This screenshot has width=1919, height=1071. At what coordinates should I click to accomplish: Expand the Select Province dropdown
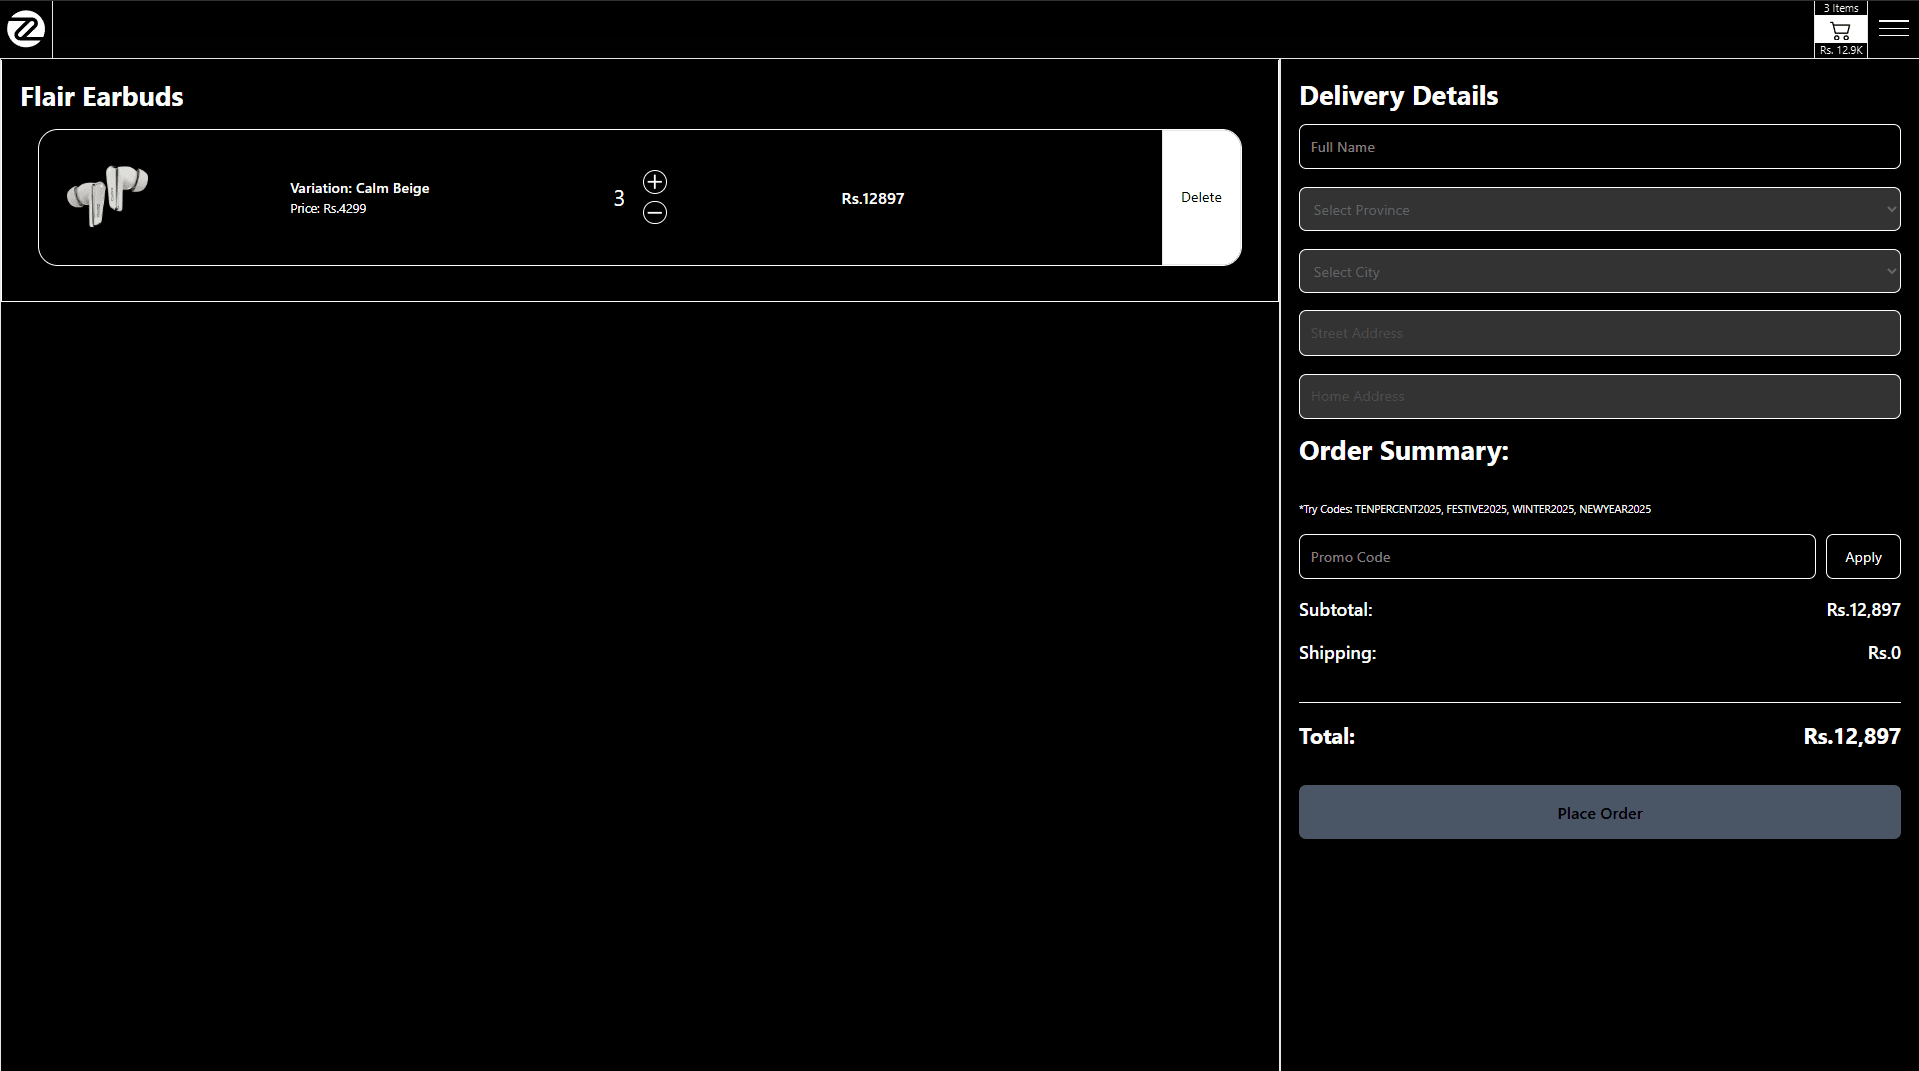click(1599, 209)
